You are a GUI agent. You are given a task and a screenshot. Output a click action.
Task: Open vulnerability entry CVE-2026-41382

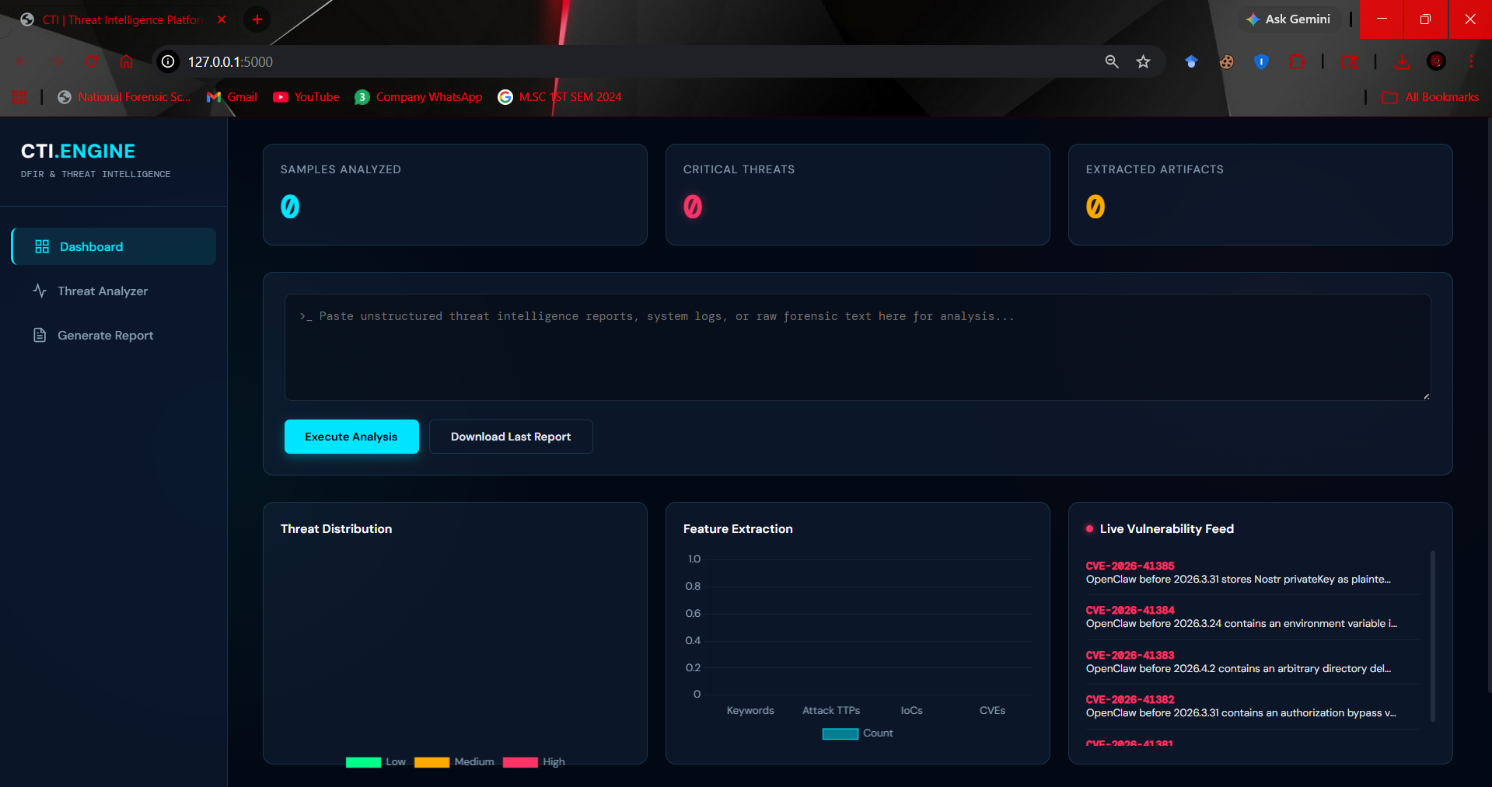[x=1252, y=706]
